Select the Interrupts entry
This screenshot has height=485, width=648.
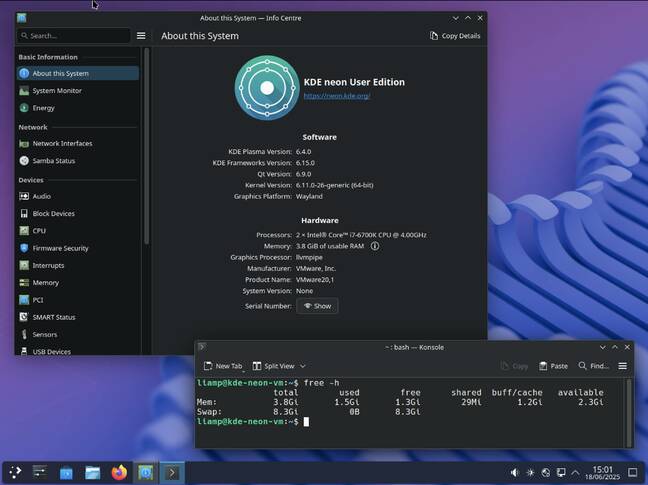78,266
